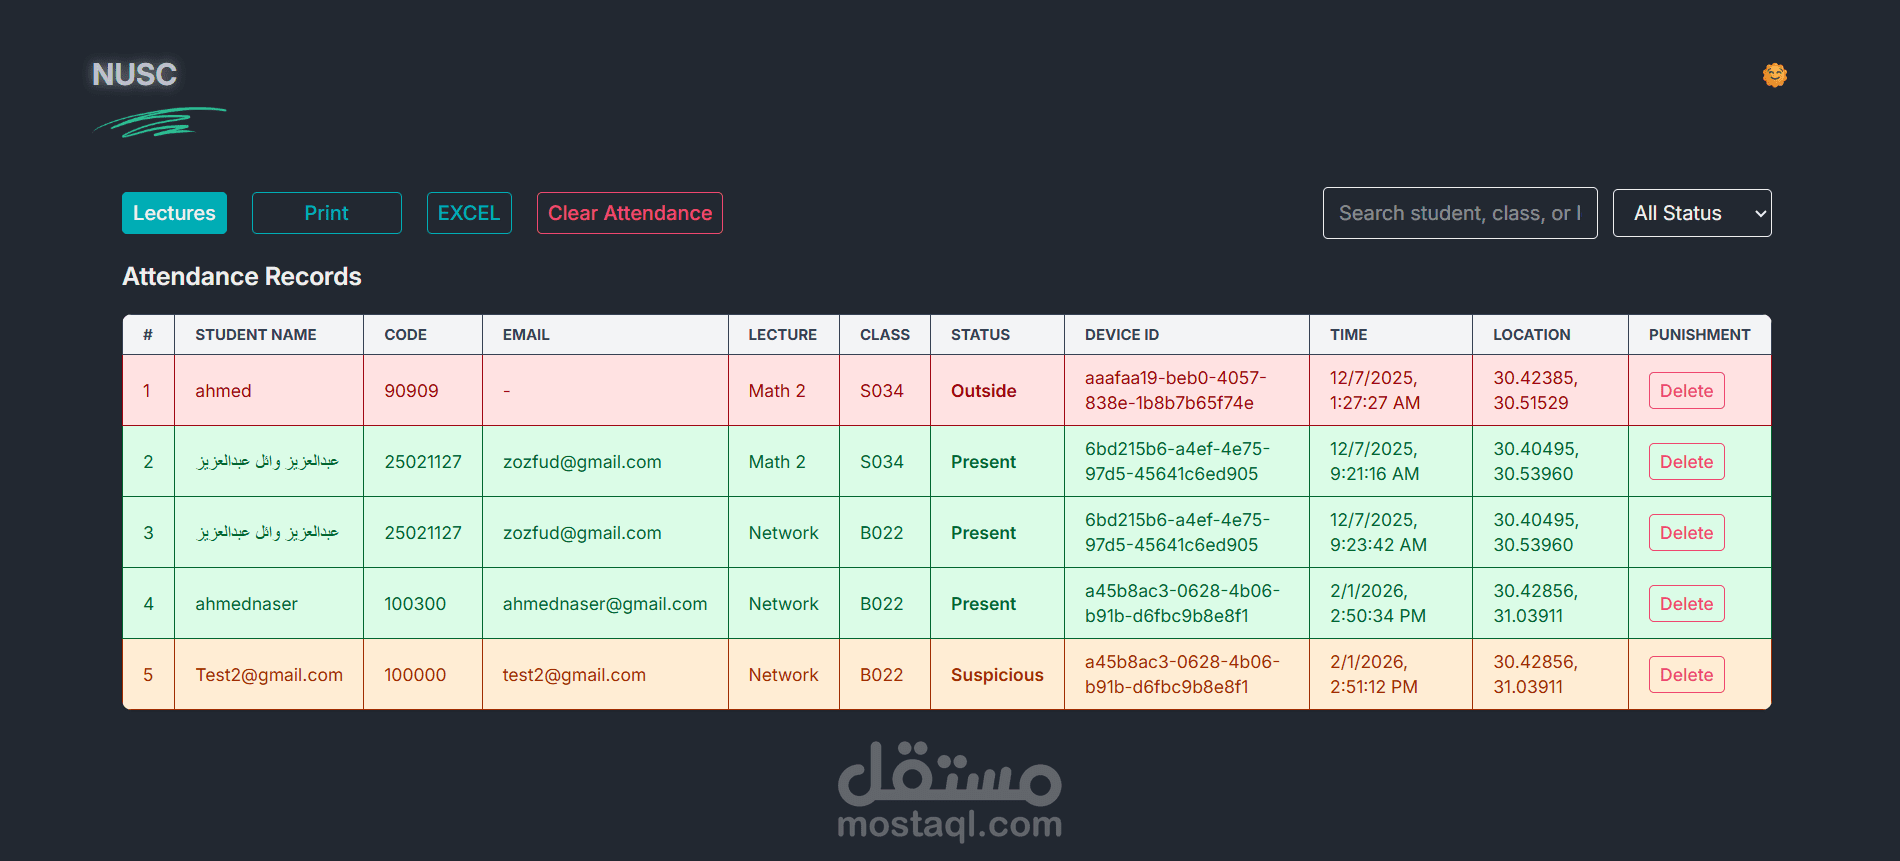This screenshot has height=861, width=1900.
Task: Click Clear Attendance button
Action: point(630,213)
